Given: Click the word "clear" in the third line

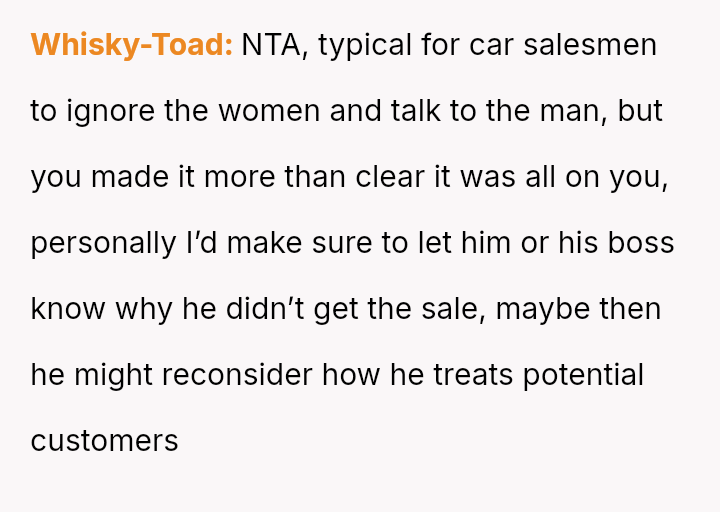Looking at the screenshot, I should pyautogui.click(x=403, y=177).
